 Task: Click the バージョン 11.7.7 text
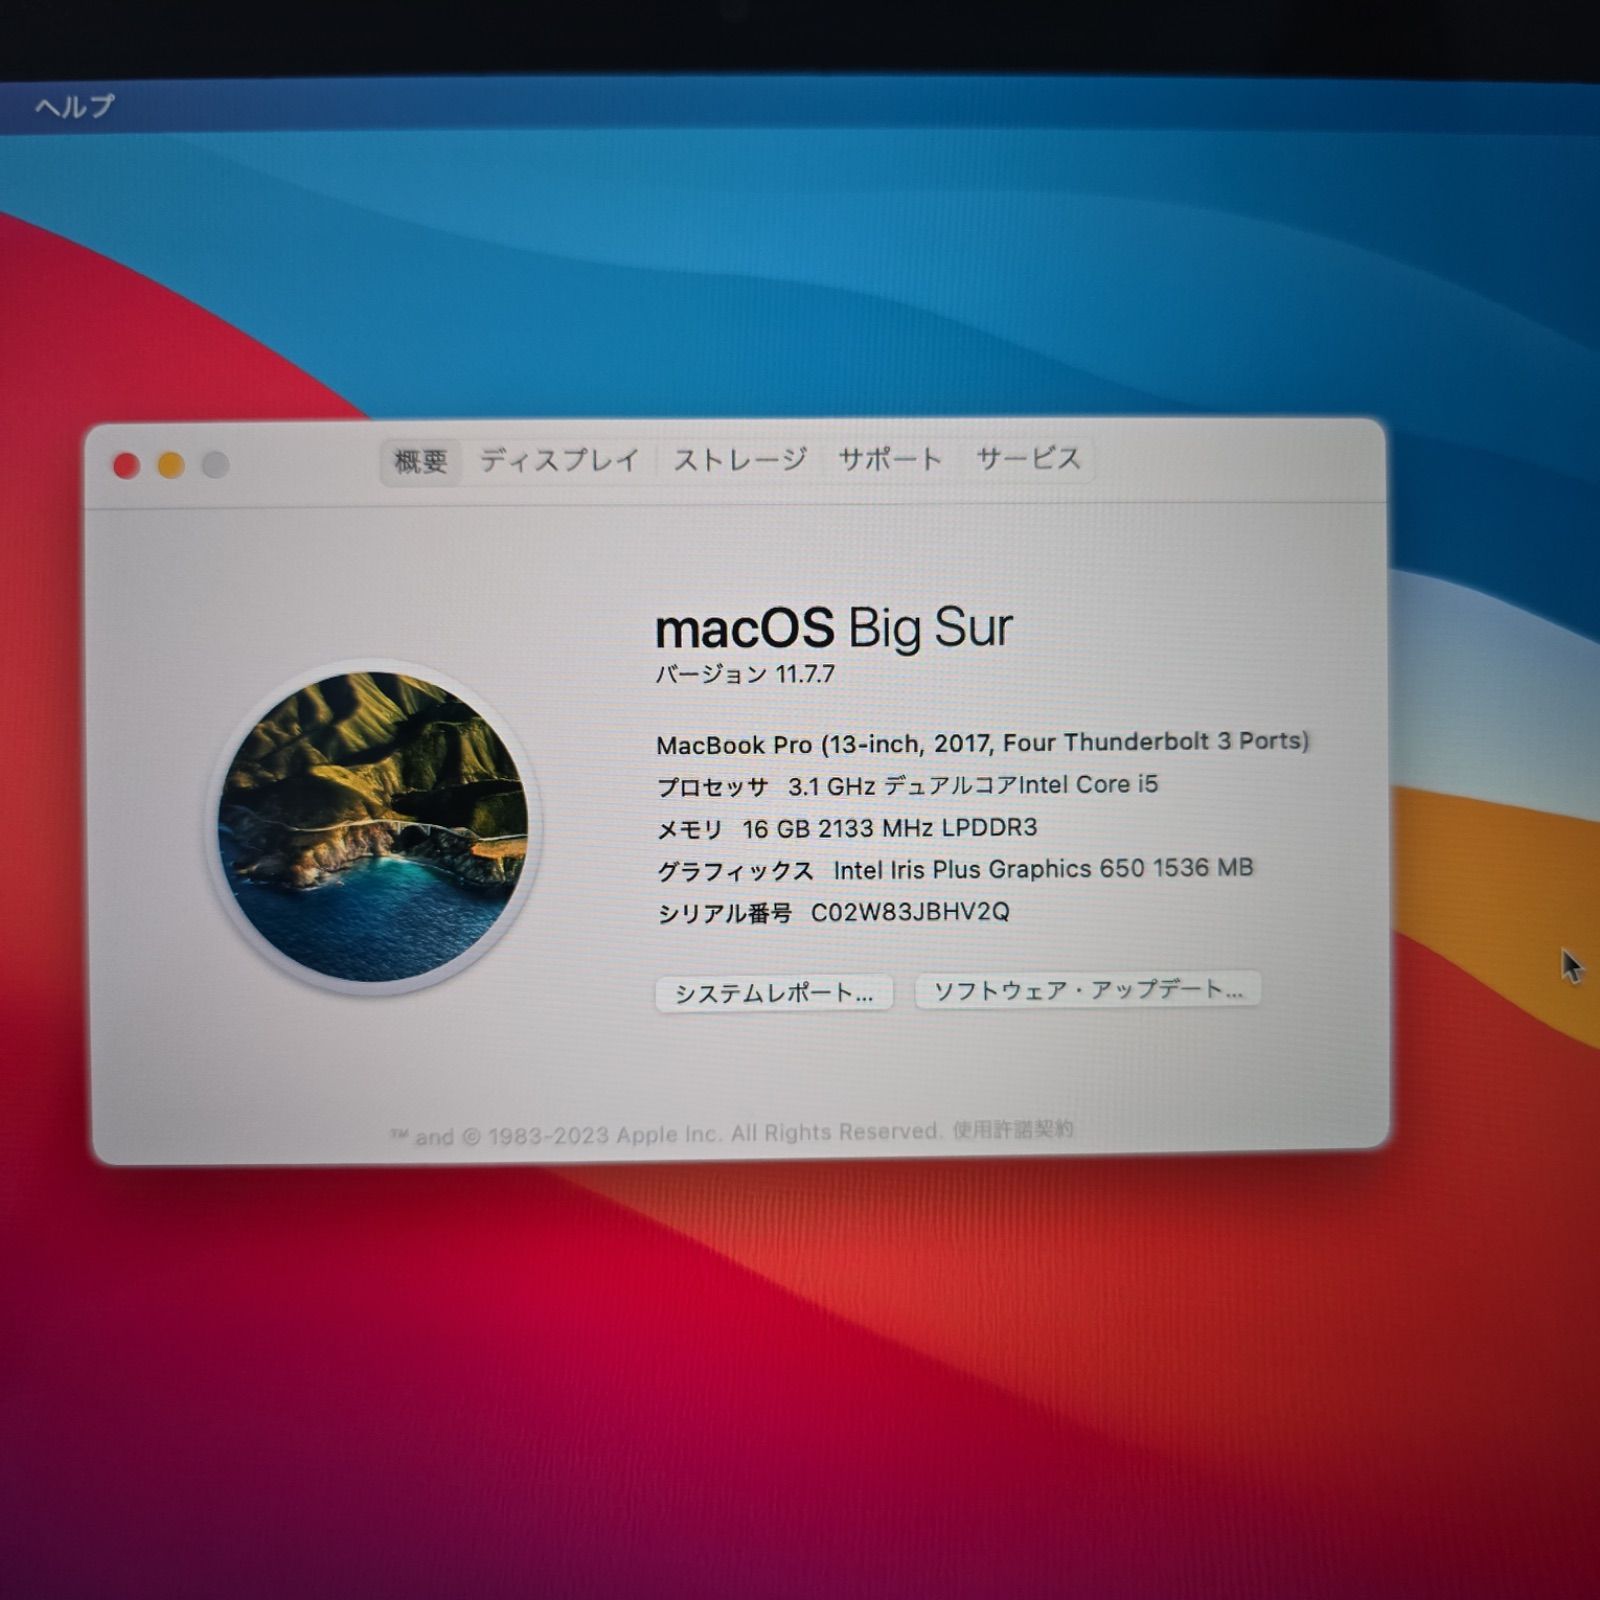(745, 674)
